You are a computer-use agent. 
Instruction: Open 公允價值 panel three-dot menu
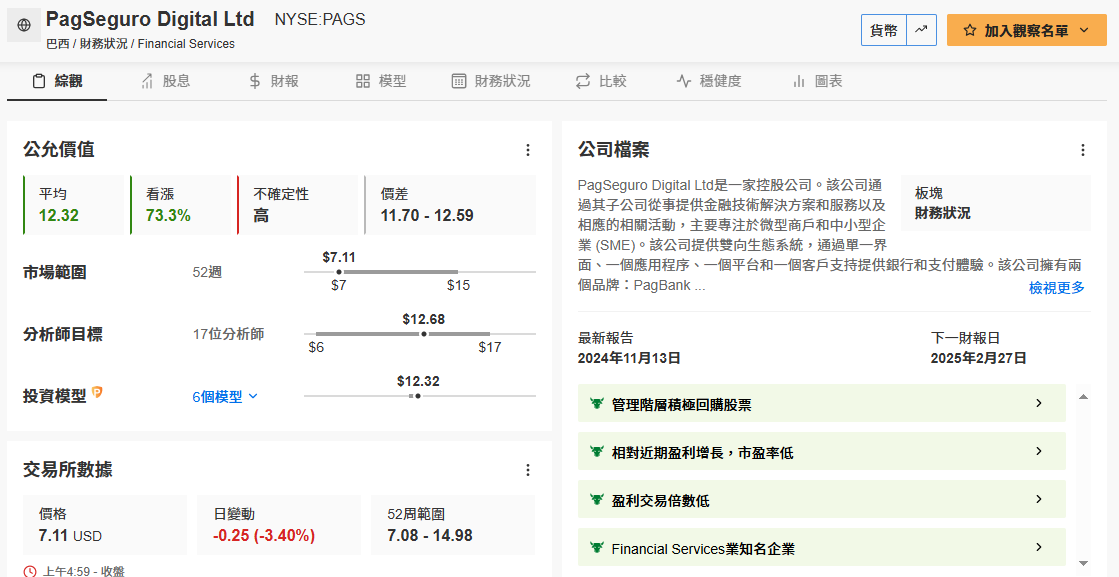[x=528, y=150]
